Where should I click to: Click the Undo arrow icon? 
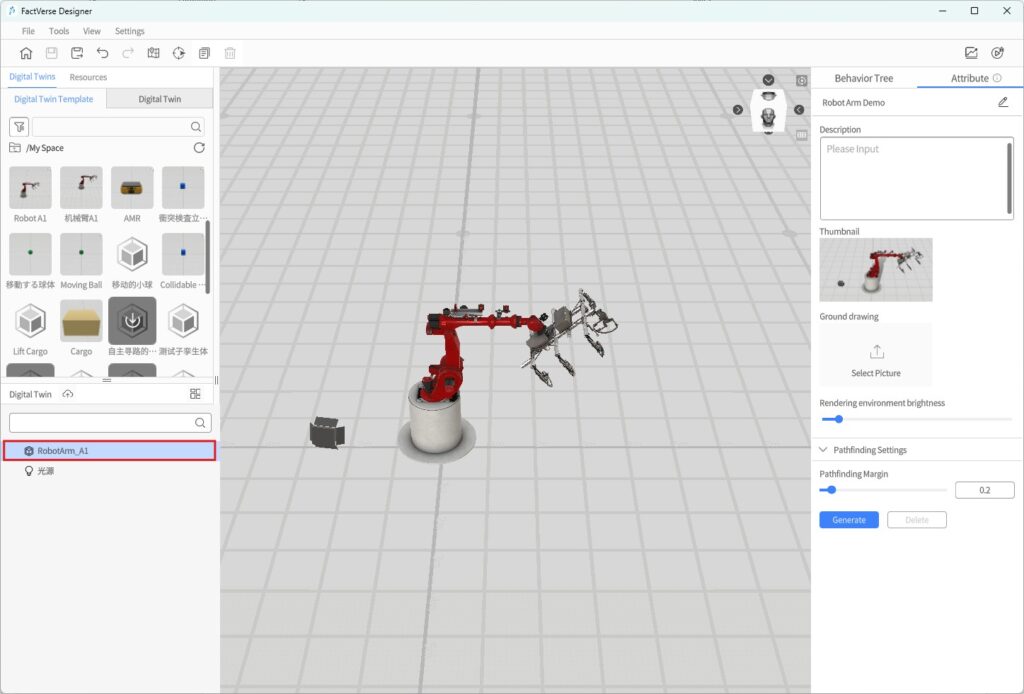tap(102, 53)
